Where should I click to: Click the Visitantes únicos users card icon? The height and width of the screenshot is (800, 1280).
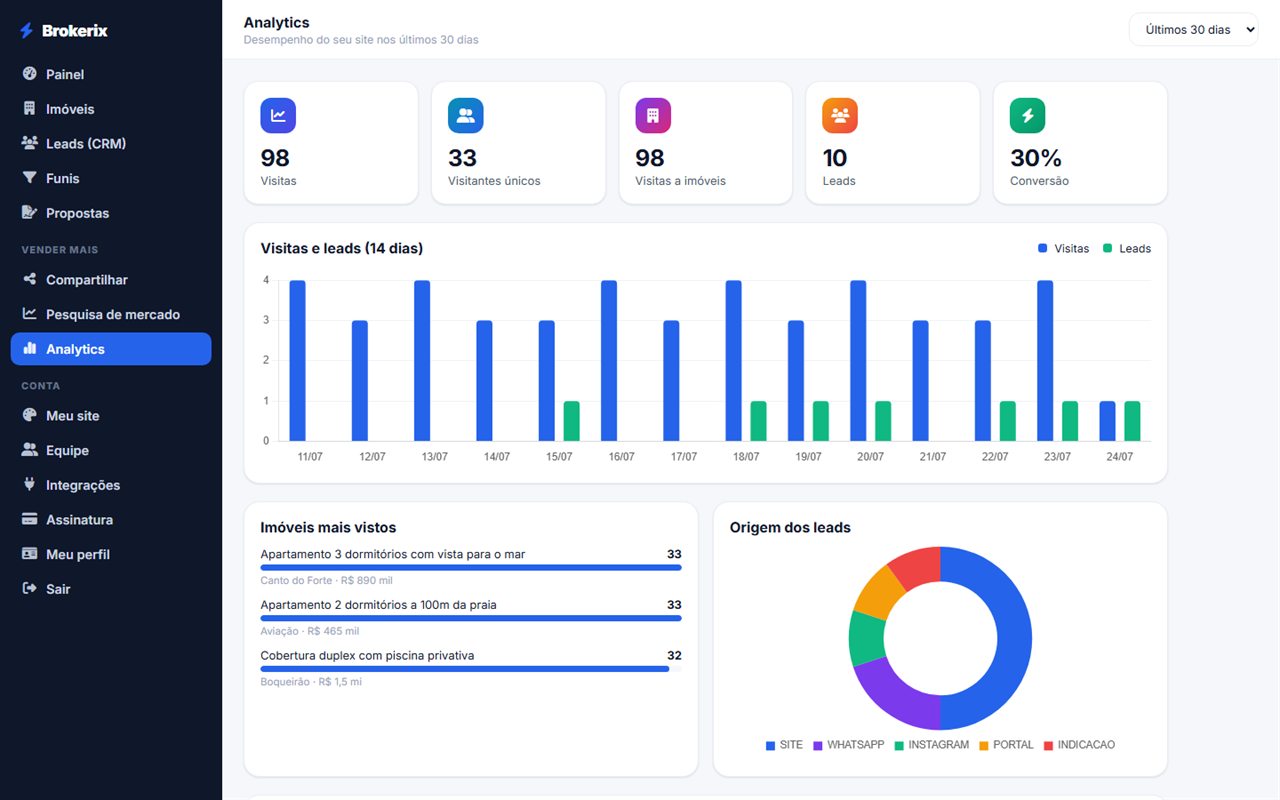pos(465,116)
